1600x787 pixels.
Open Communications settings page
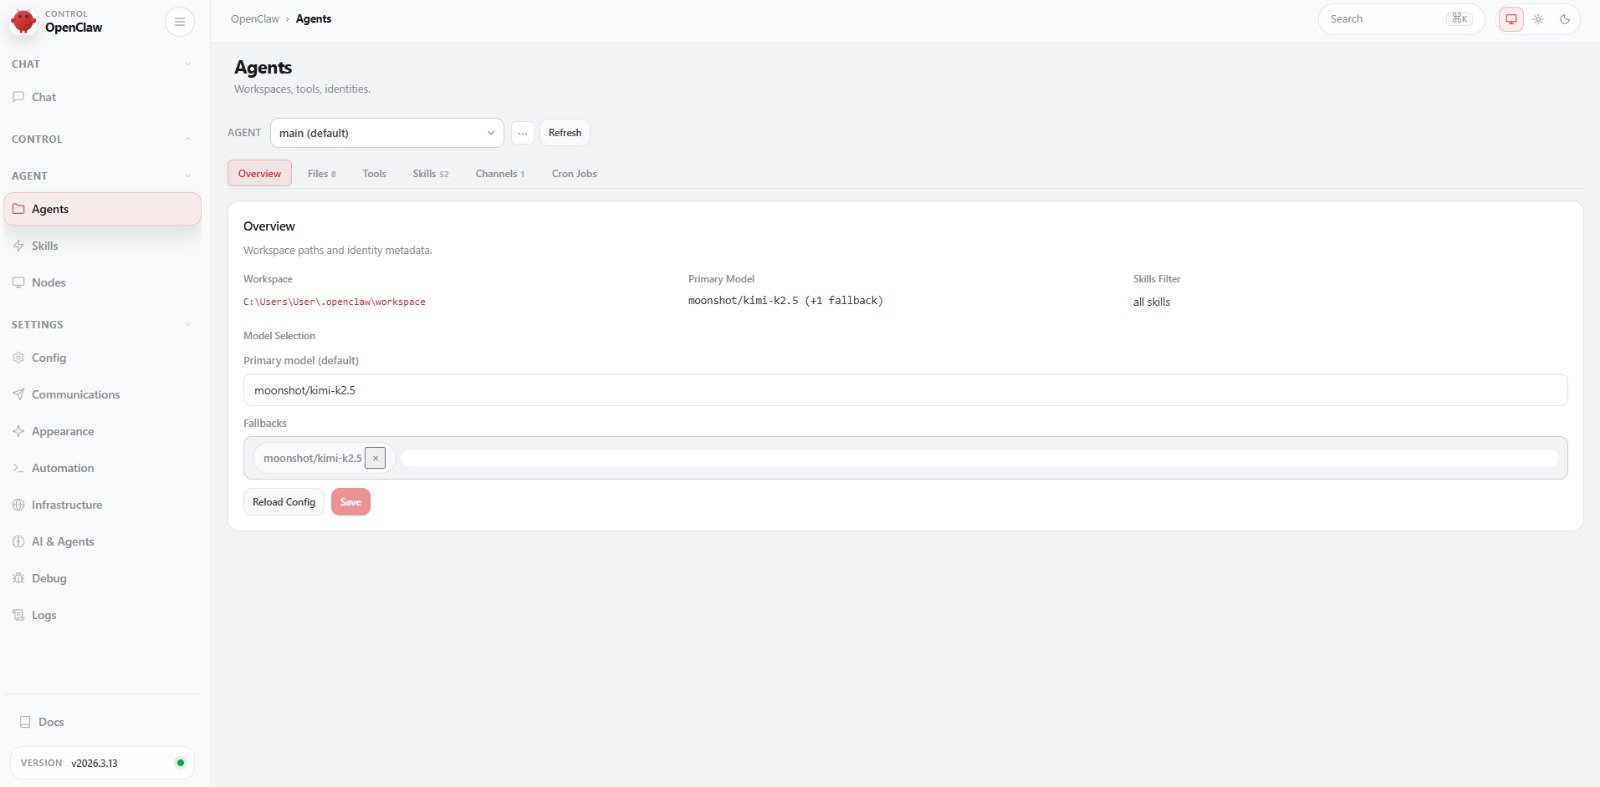tap(102, 395)
